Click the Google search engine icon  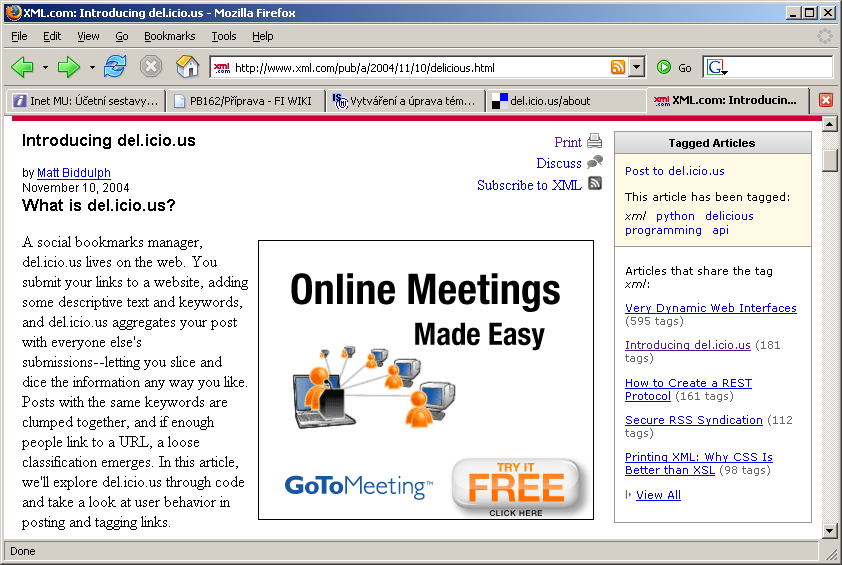pos(716,67)
